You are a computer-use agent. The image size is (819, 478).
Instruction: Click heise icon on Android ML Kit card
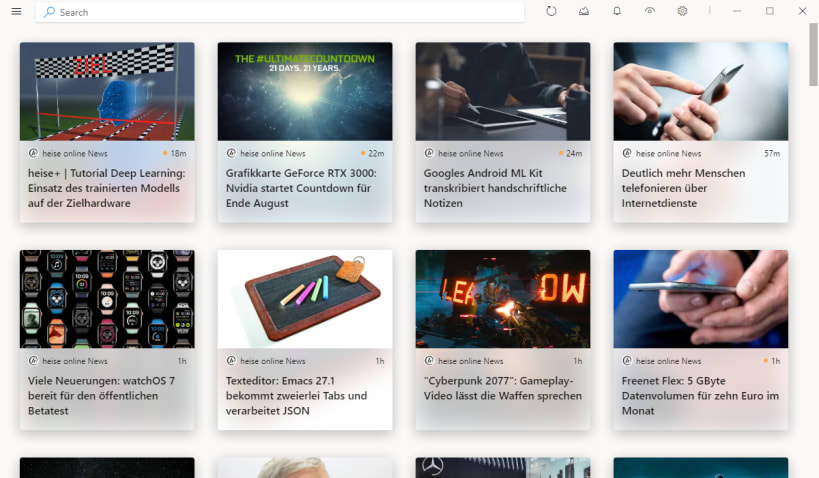click(429, 153)
